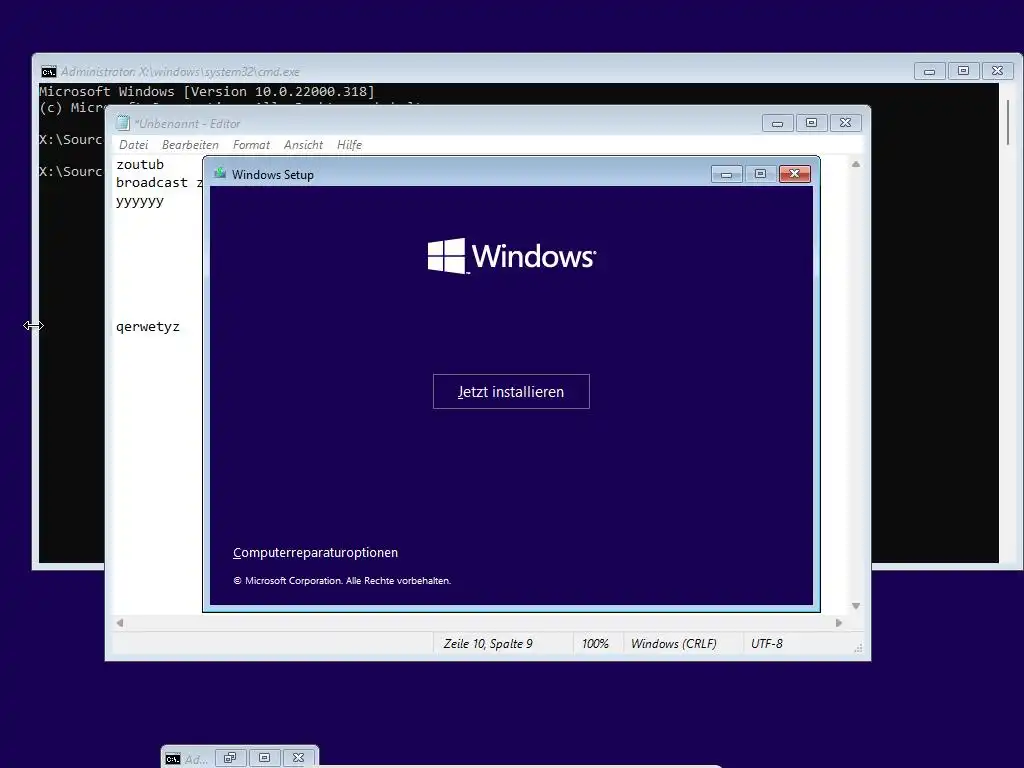Click the Microsoft Corporation copyright text

(342, 581)
